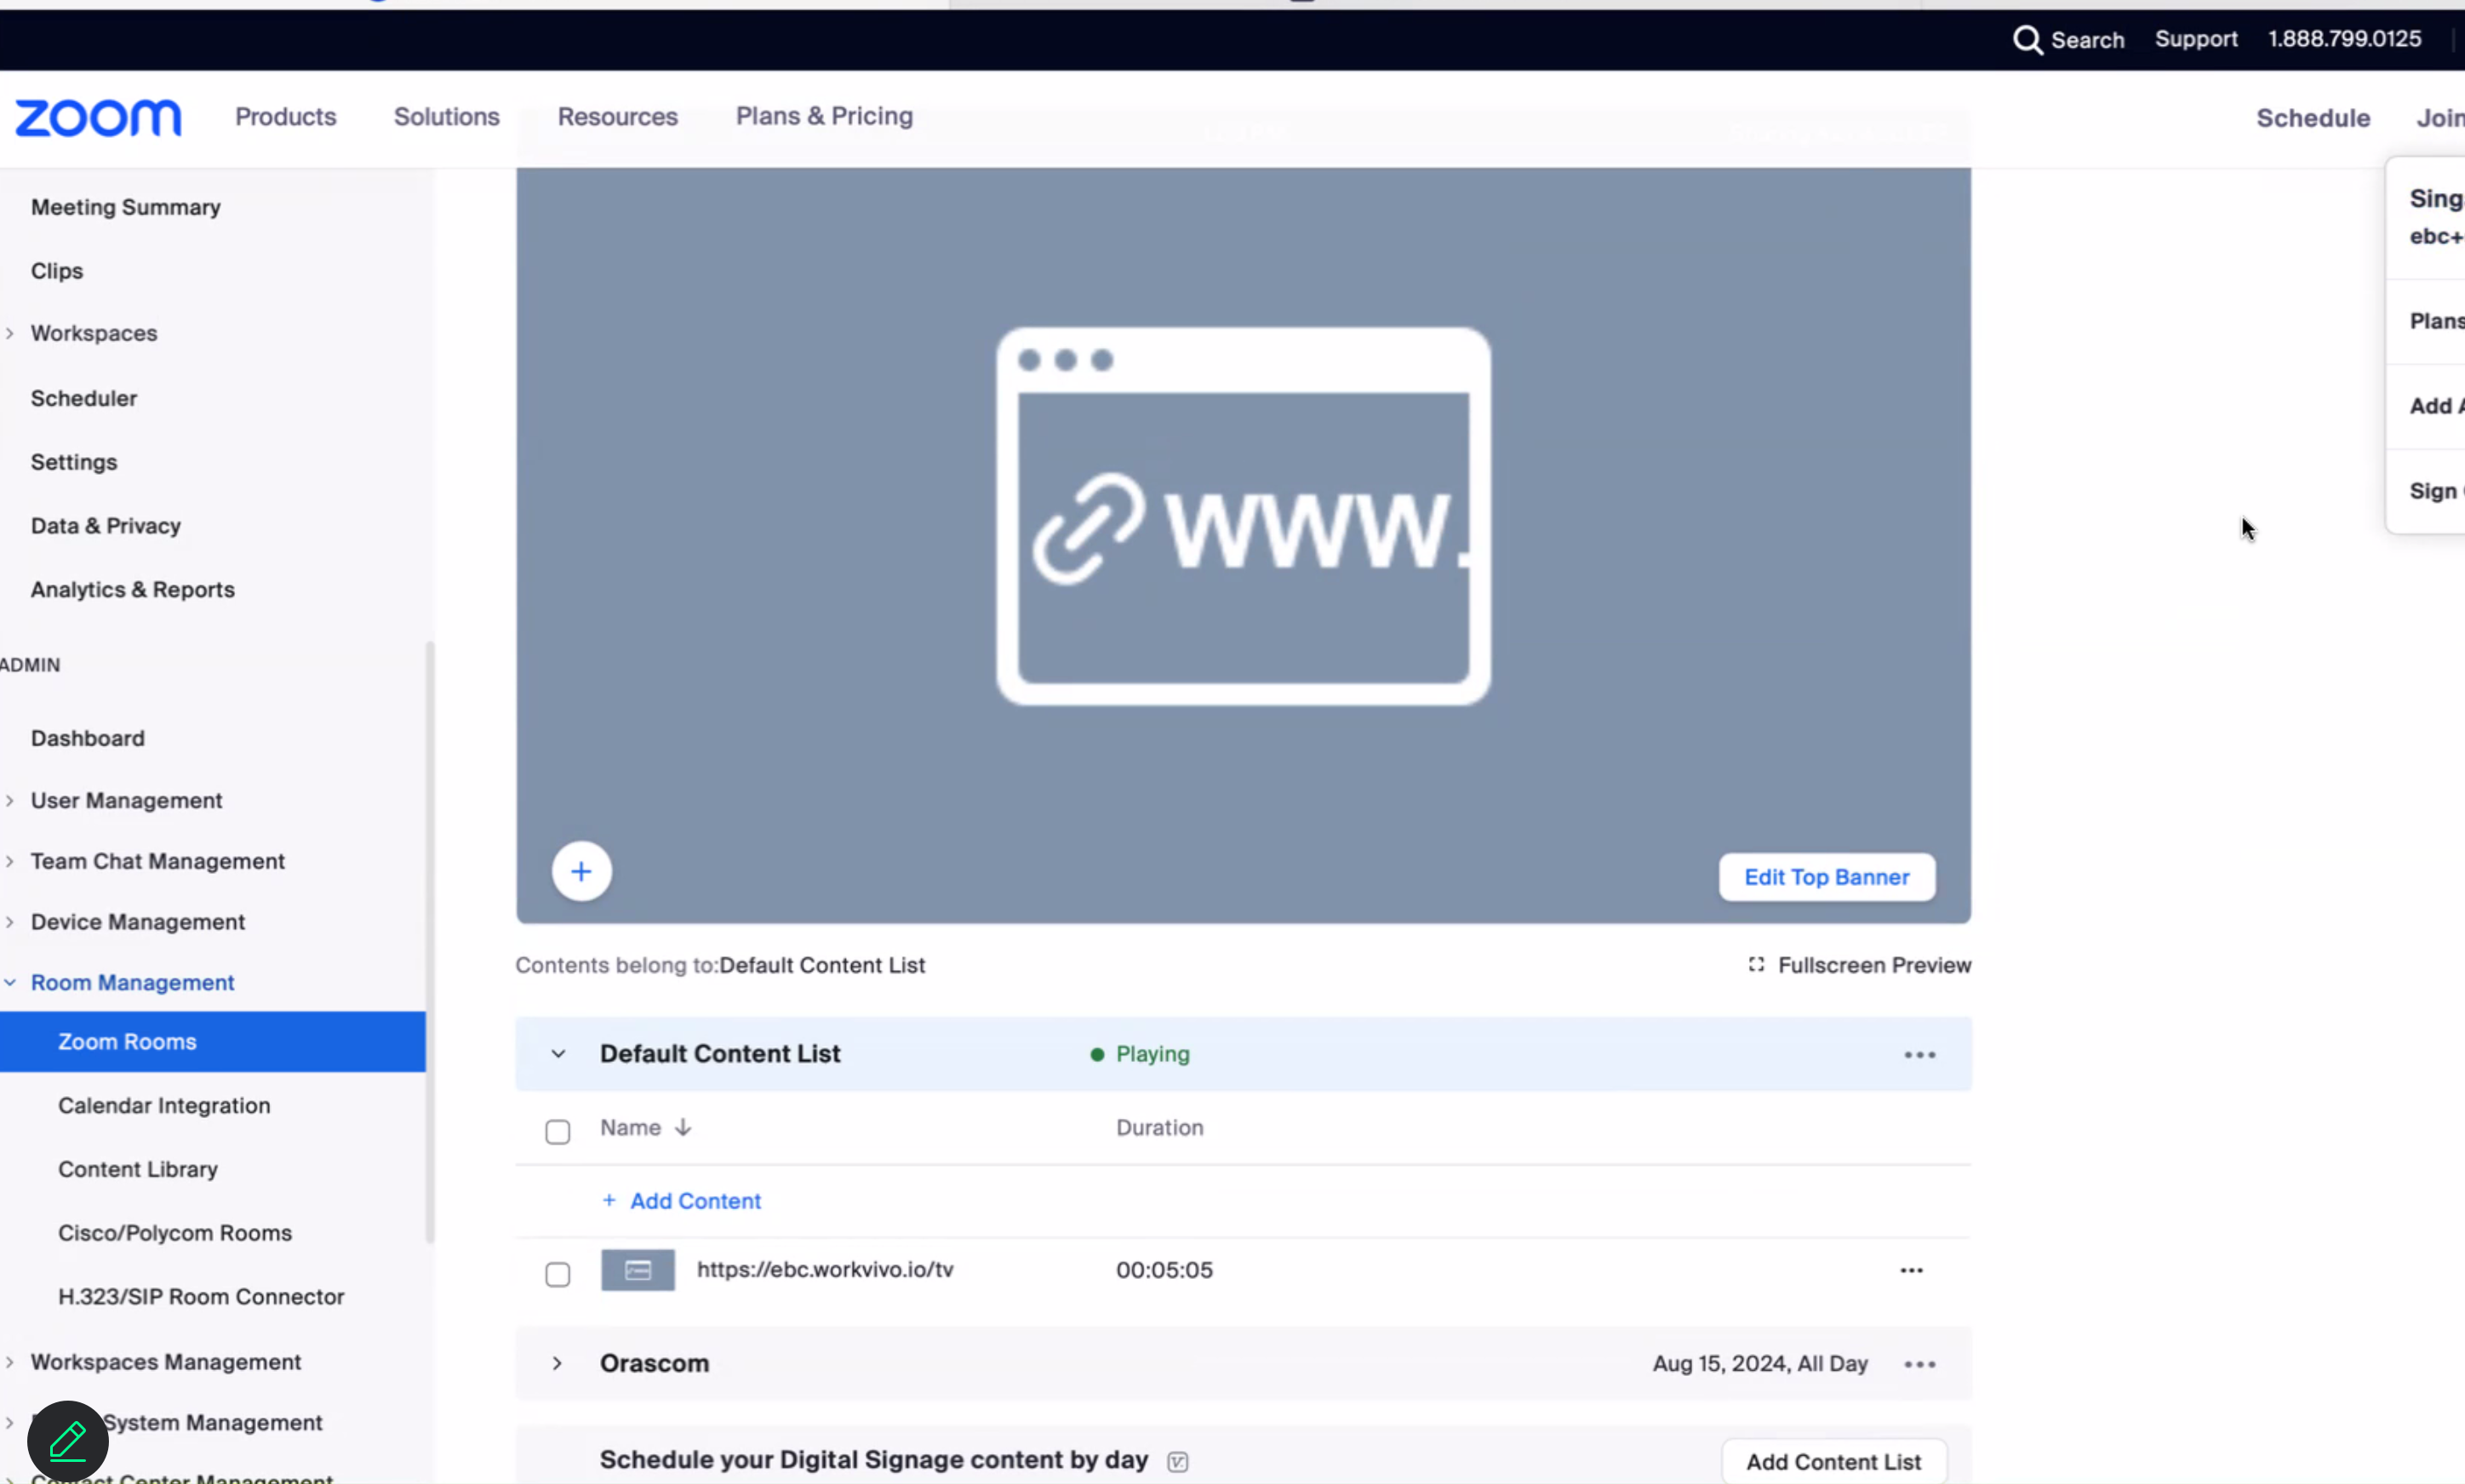Open Data & Privacy page

coord(106,526)
